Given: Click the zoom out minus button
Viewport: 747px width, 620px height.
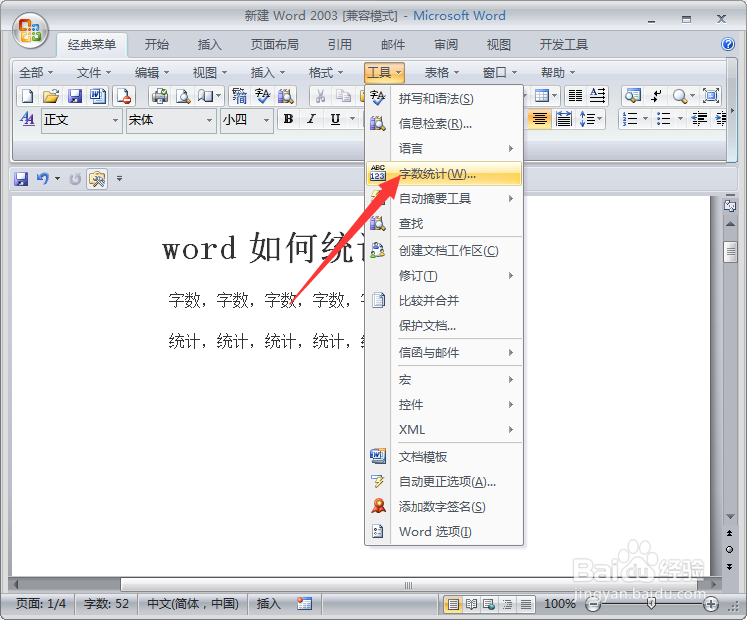Looking at the screenshot, I should pyautogui.click(x=593, y=605).
